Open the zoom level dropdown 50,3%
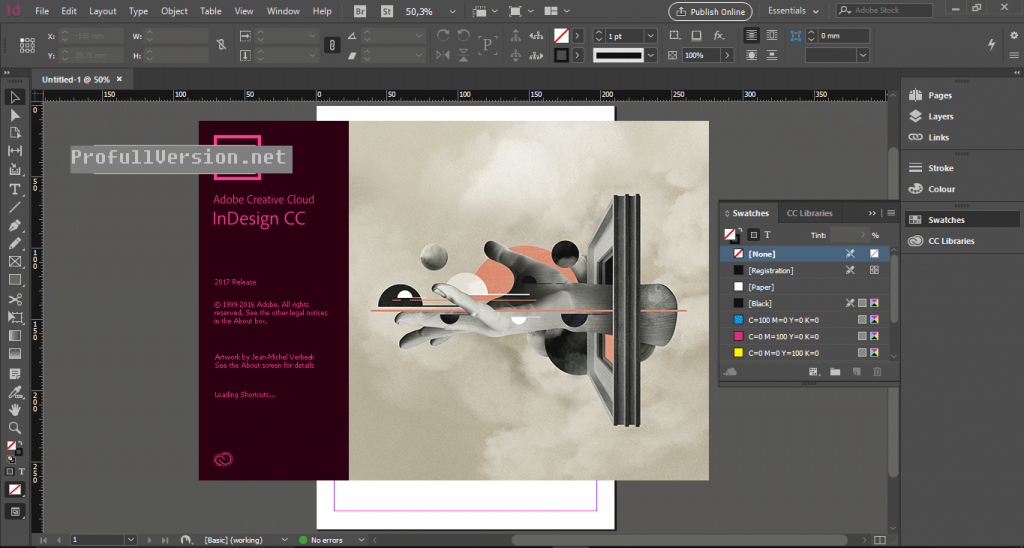The height and width of the screenshot is (548, 1024). (x=453, y=12)
